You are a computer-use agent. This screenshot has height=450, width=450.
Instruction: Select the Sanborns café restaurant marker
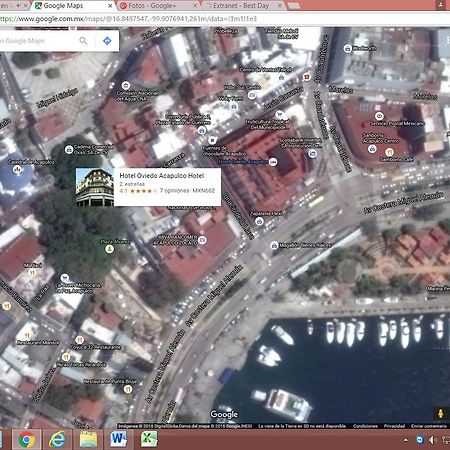point(389,152)
